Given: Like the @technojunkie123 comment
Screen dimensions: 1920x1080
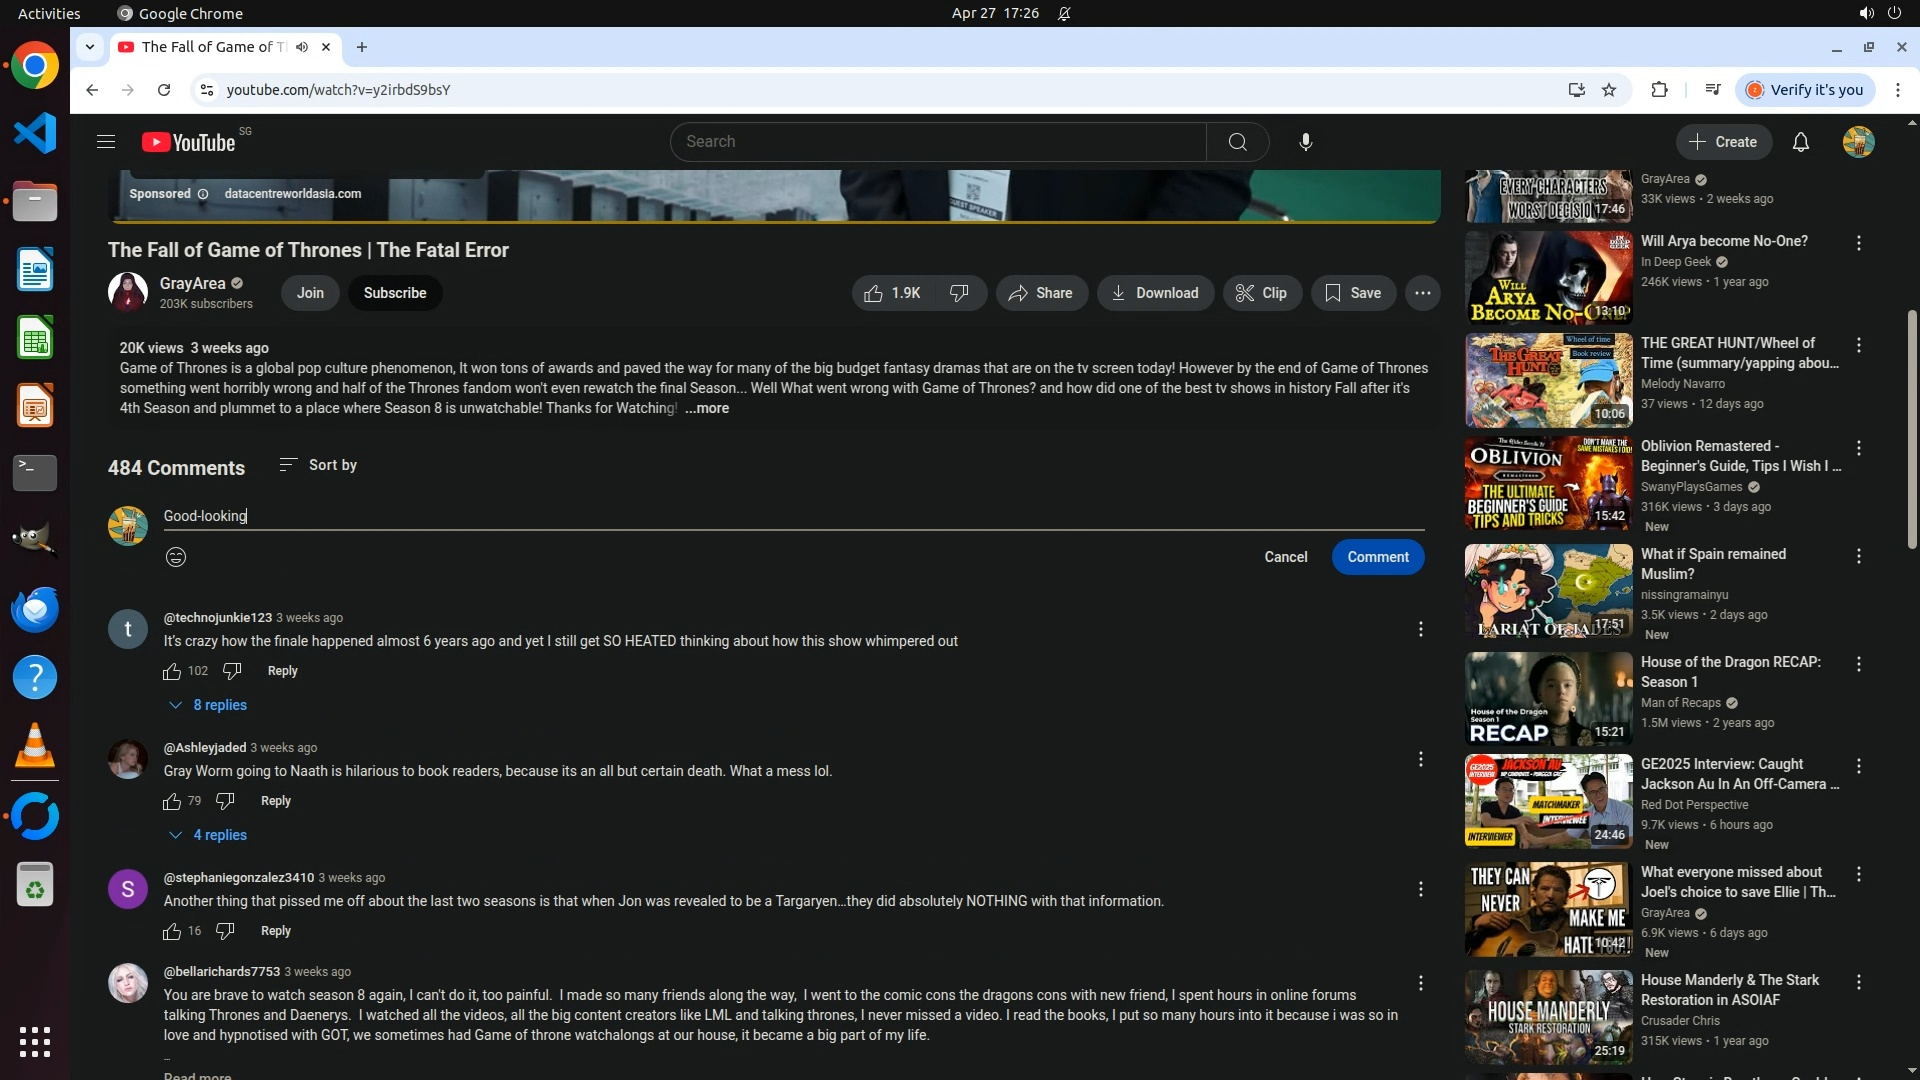Looking at the screenshot, I should pos(172,671).
